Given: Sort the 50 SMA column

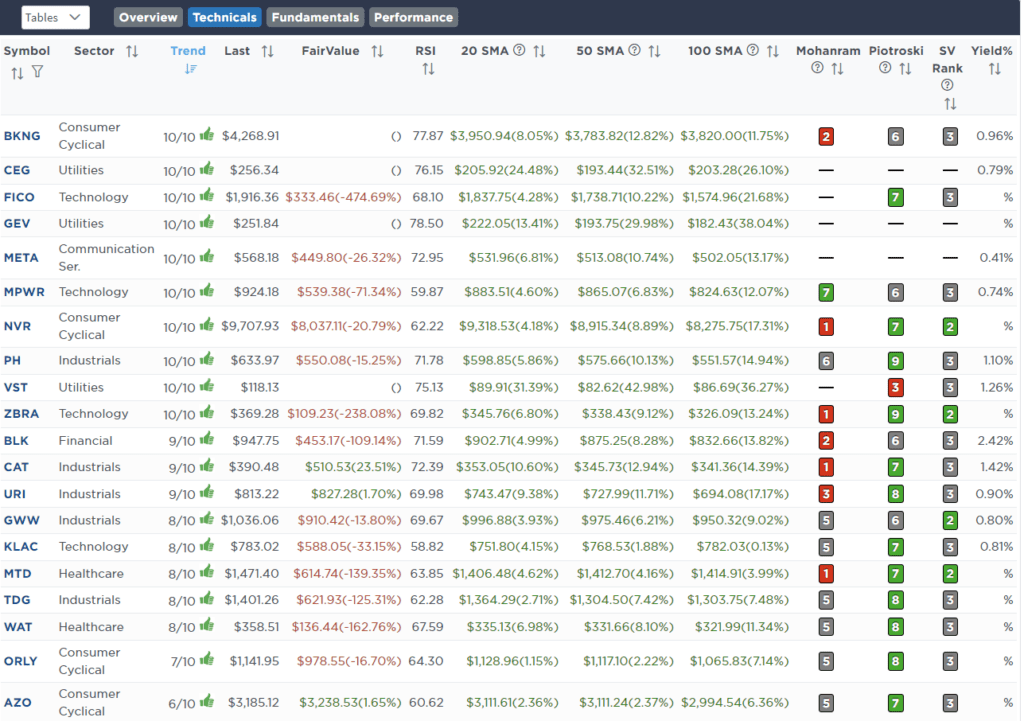Looking at the screenshot, I should 654,51.
